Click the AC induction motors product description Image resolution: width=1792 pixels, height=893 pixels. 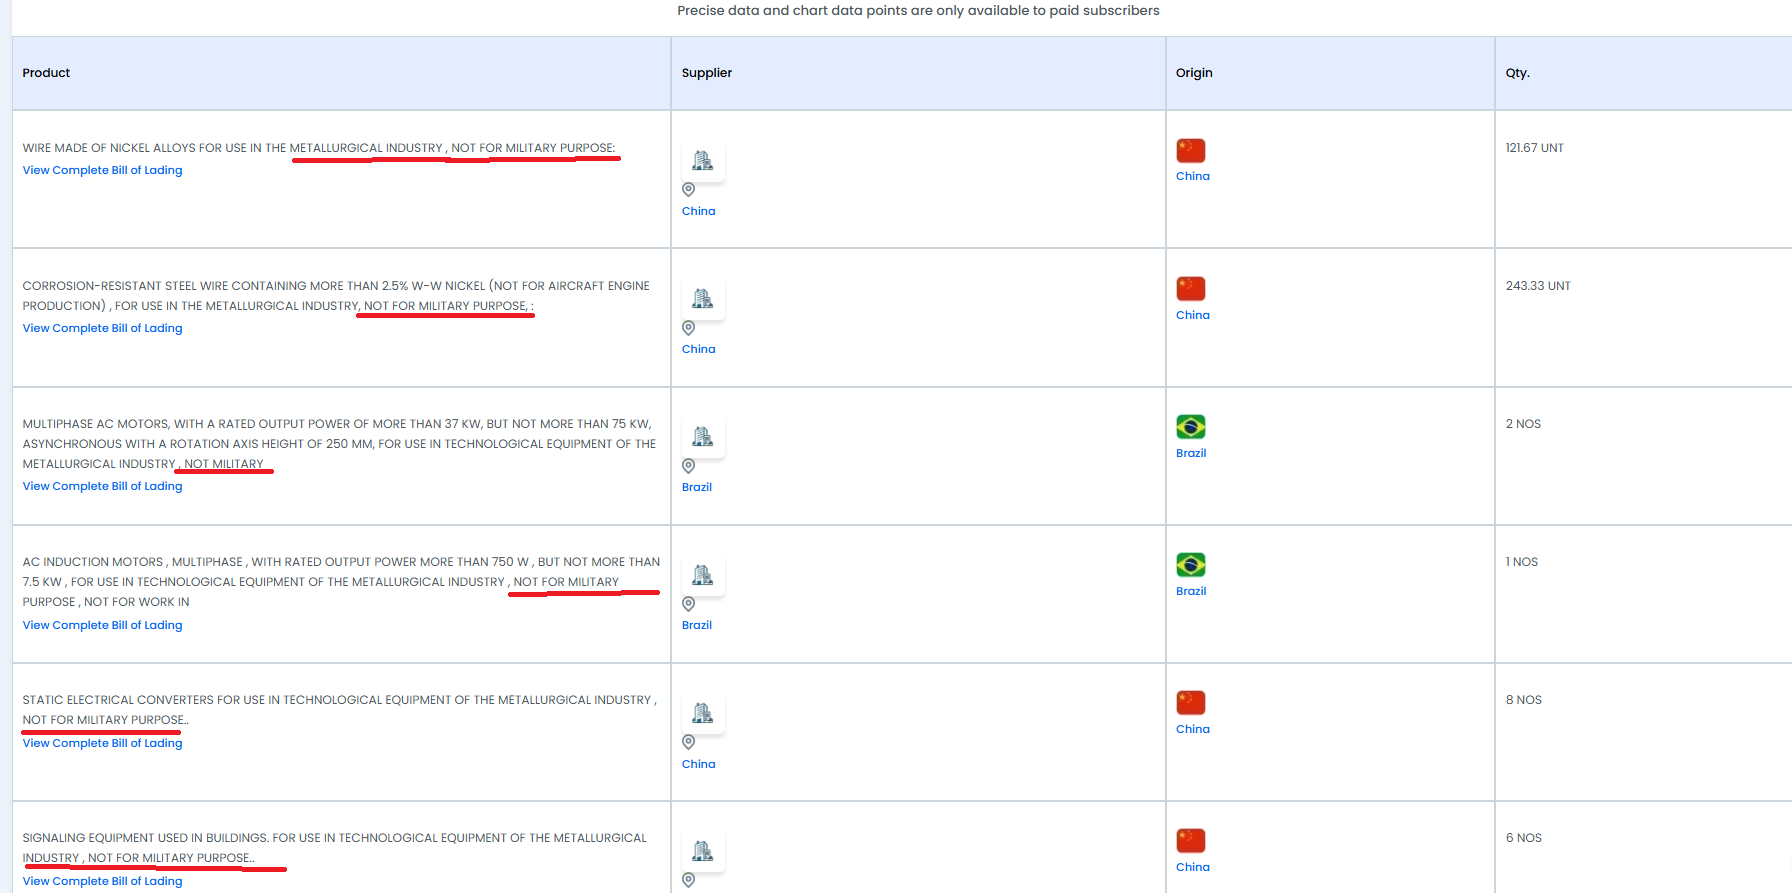click(341, 582)
